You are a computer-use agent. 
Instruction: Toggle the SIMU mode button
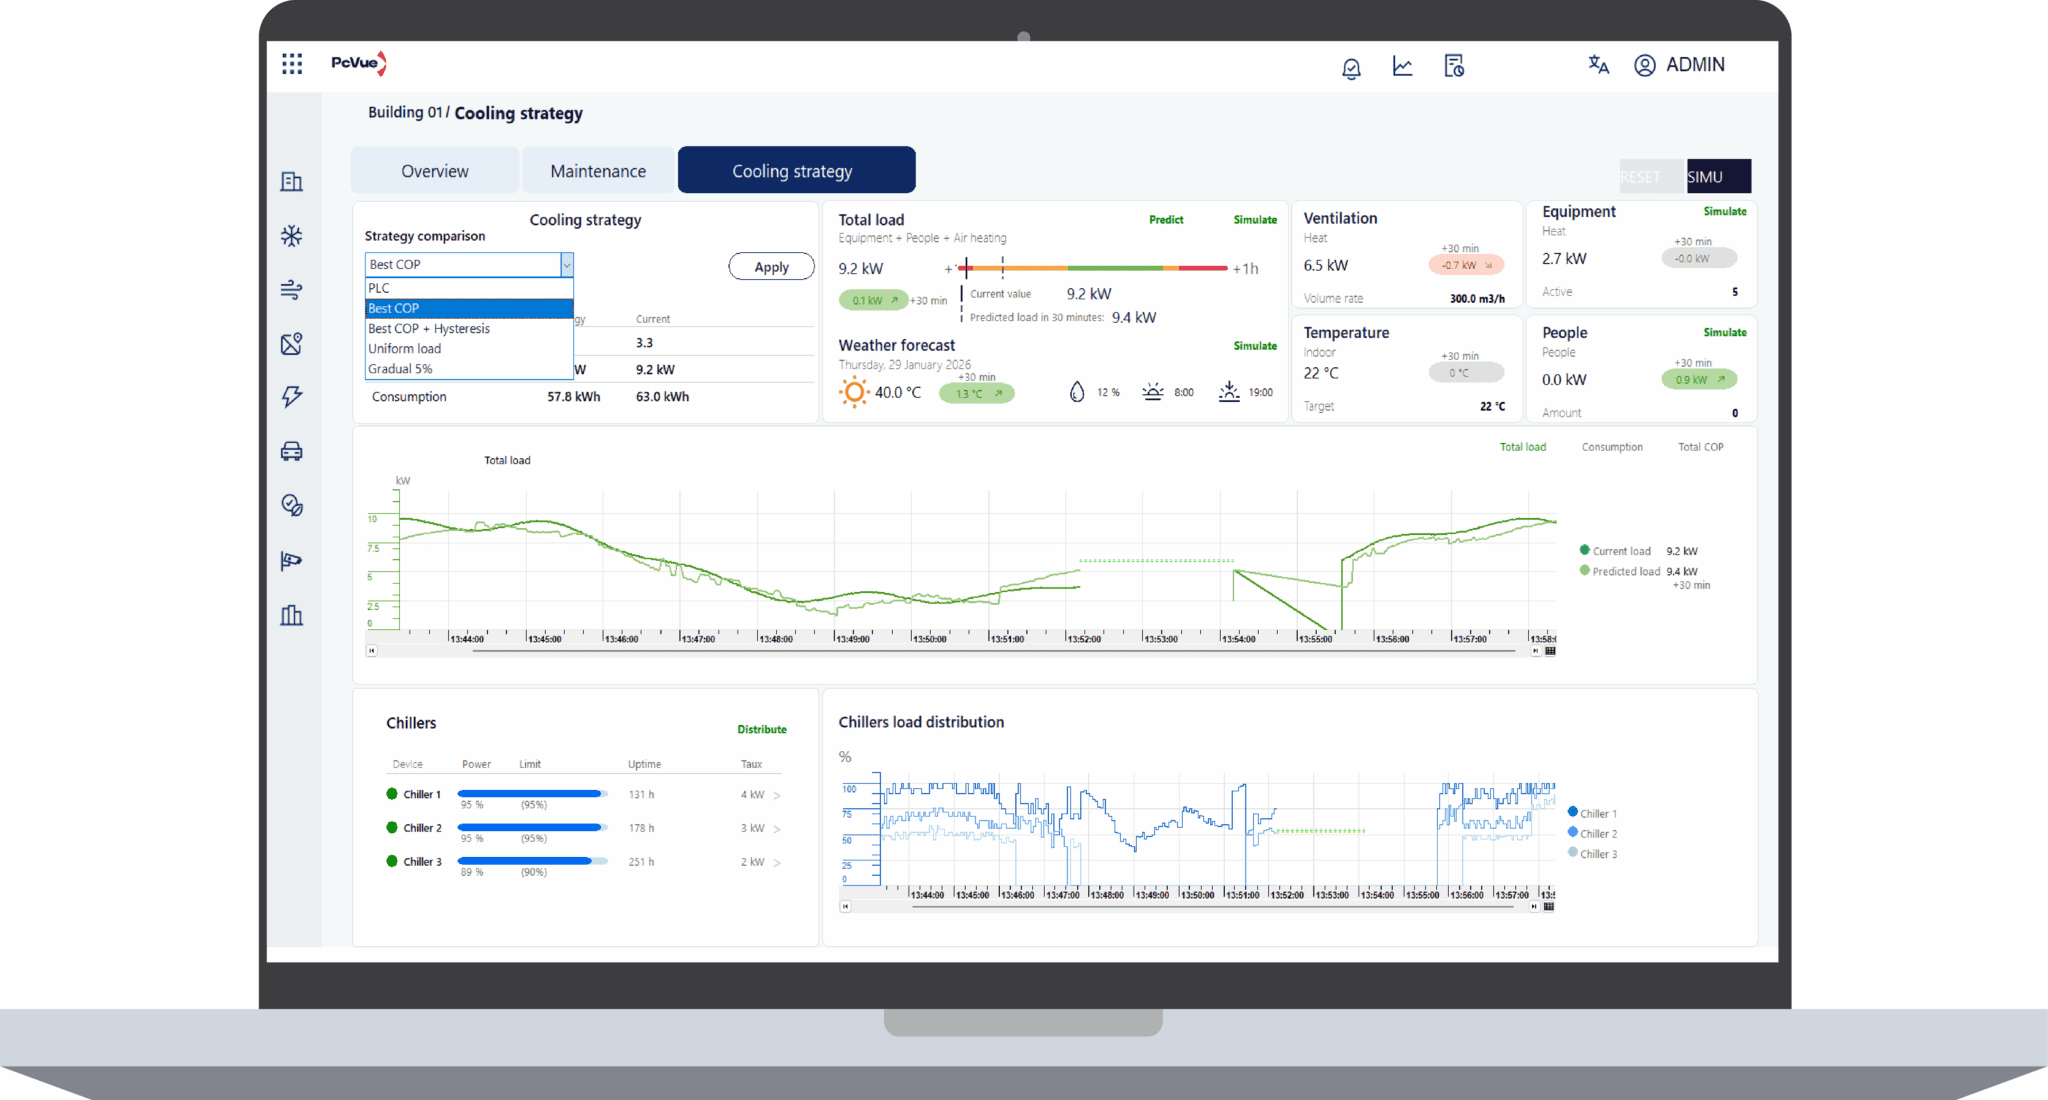pyautogui.click(x=1717, y=177)
